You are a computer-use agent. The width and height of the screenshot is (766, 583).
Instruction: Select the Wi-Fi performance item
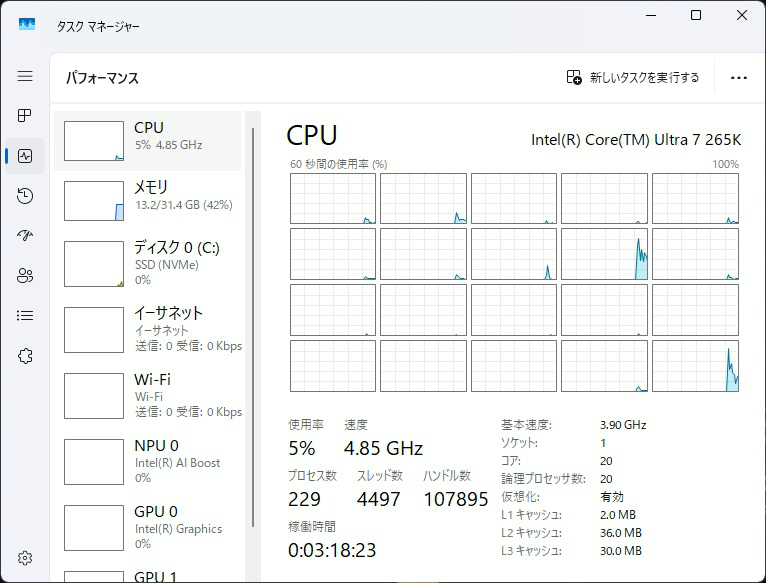[x=150, y=395]
